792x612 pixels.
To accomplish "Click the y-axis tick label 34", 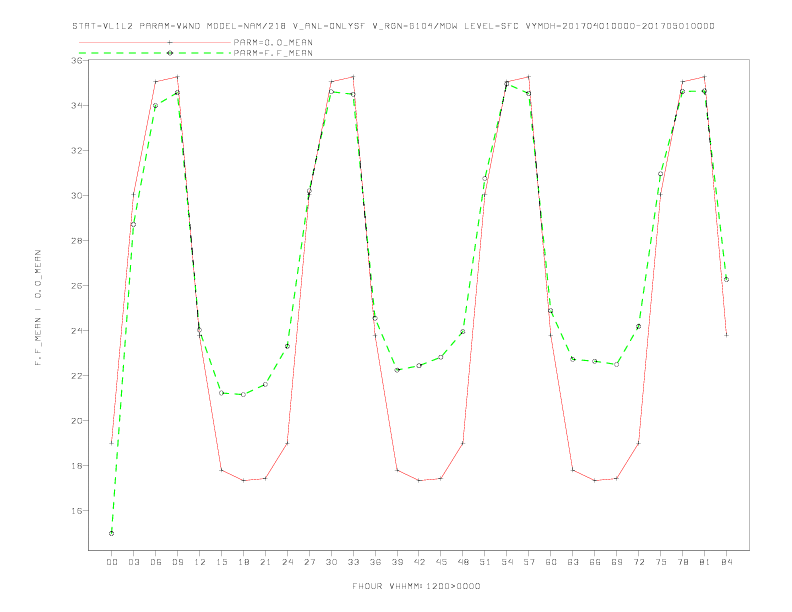I will (x=77, y=106).
